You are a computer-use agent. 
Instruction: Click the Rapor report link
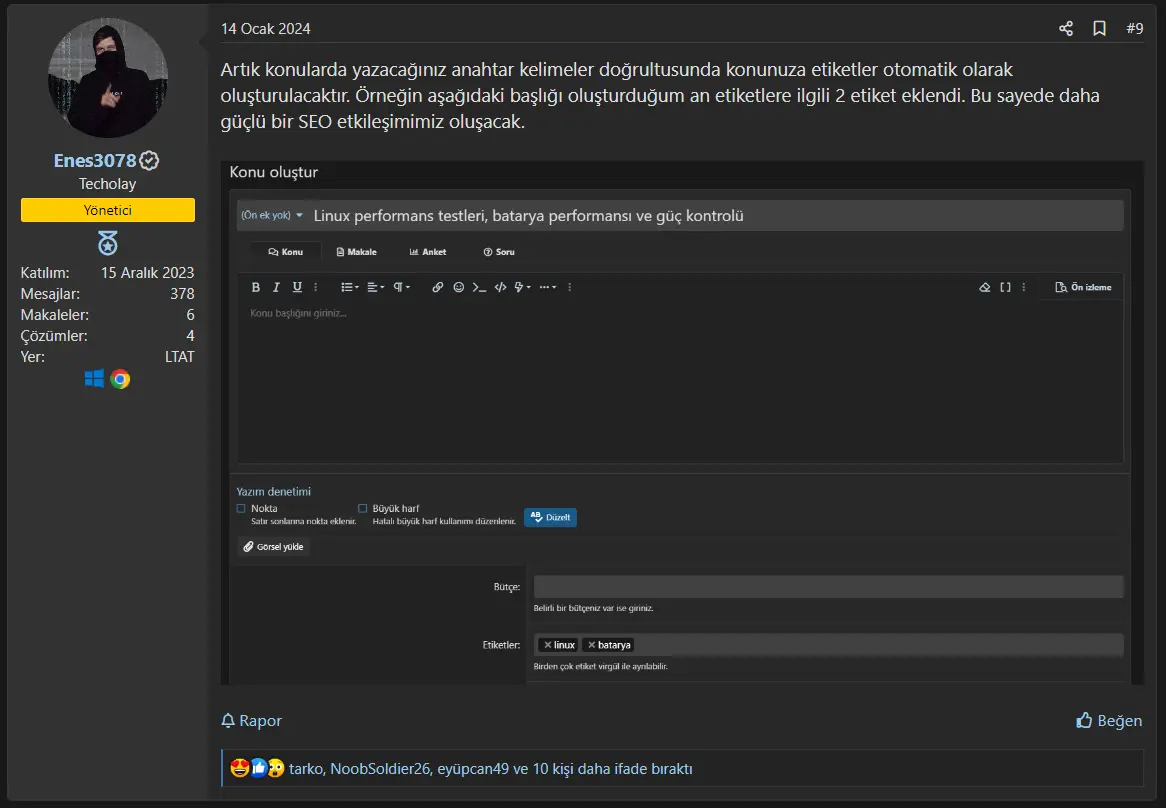(251, 720)
